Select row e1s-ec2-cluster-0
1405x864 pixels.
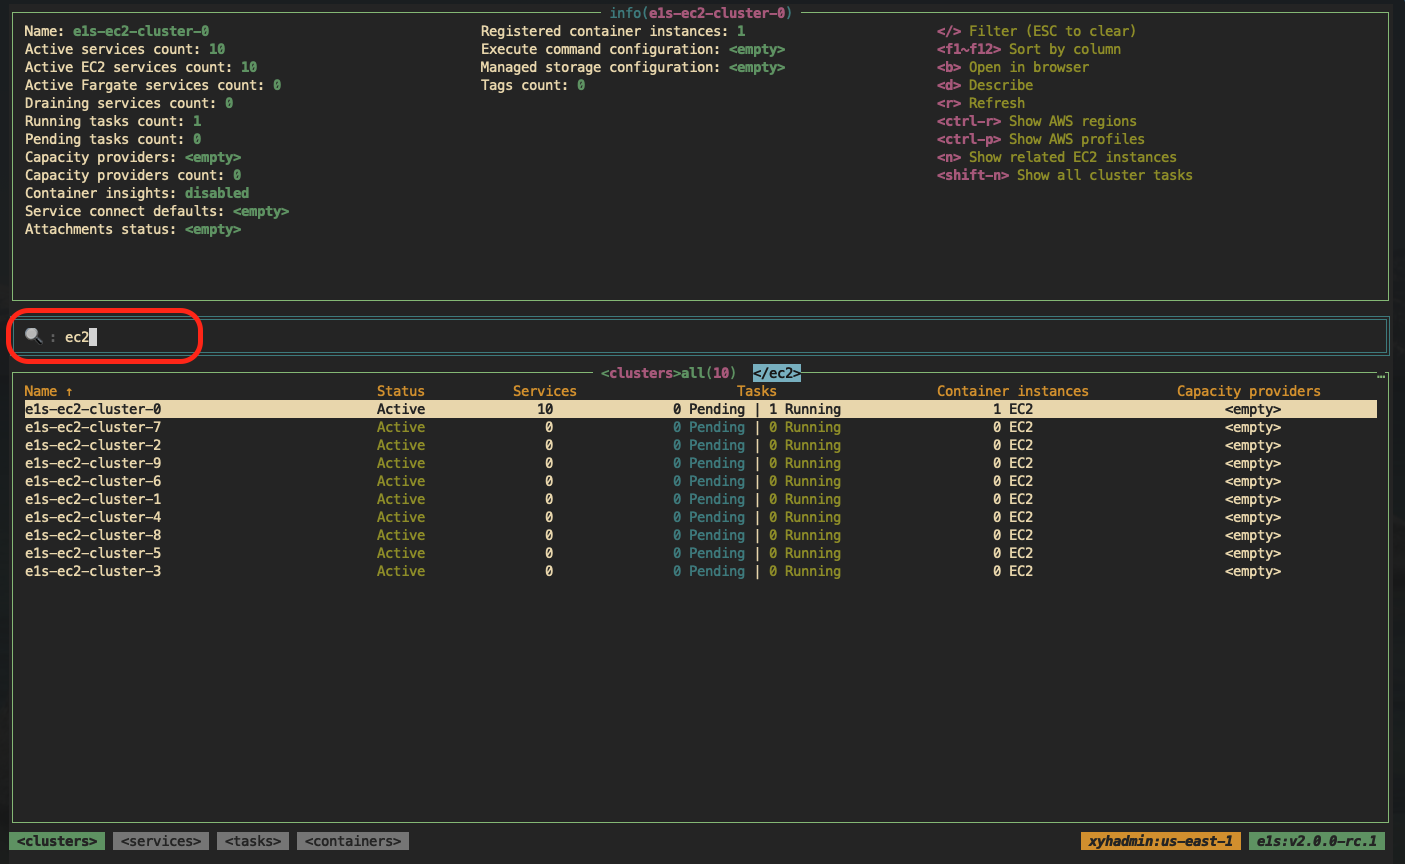(700, 409)
